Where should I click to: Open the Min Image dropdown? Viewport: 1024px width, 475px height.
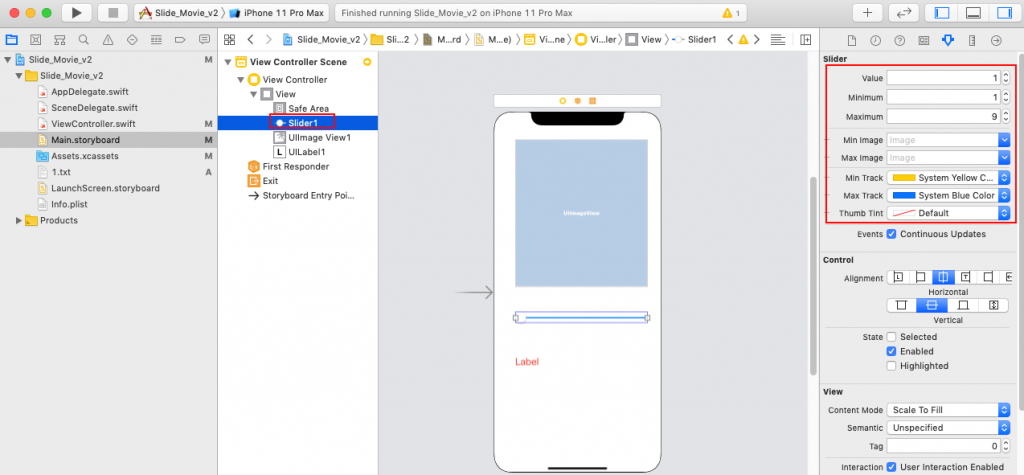(1004, 140)
